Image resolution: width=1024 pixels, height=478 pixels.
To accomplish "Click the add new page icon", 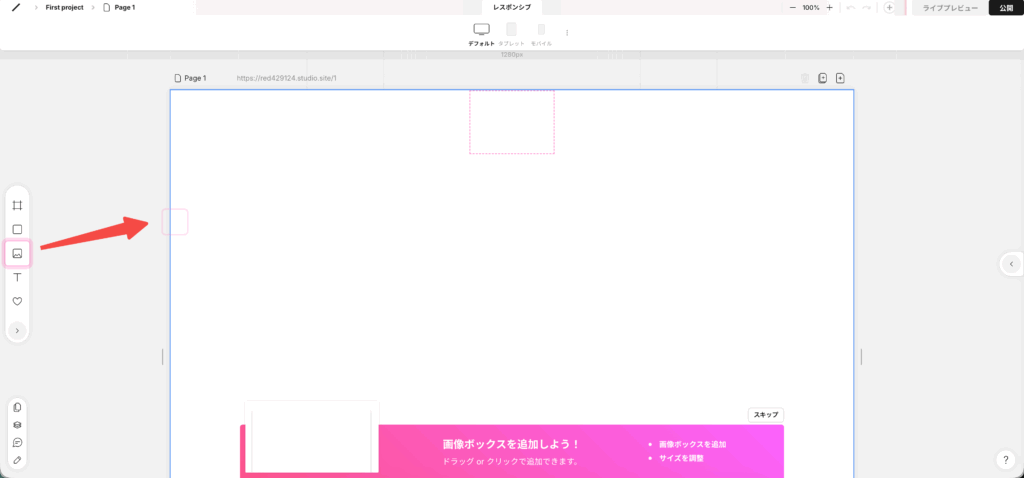I will click(840, 78).
